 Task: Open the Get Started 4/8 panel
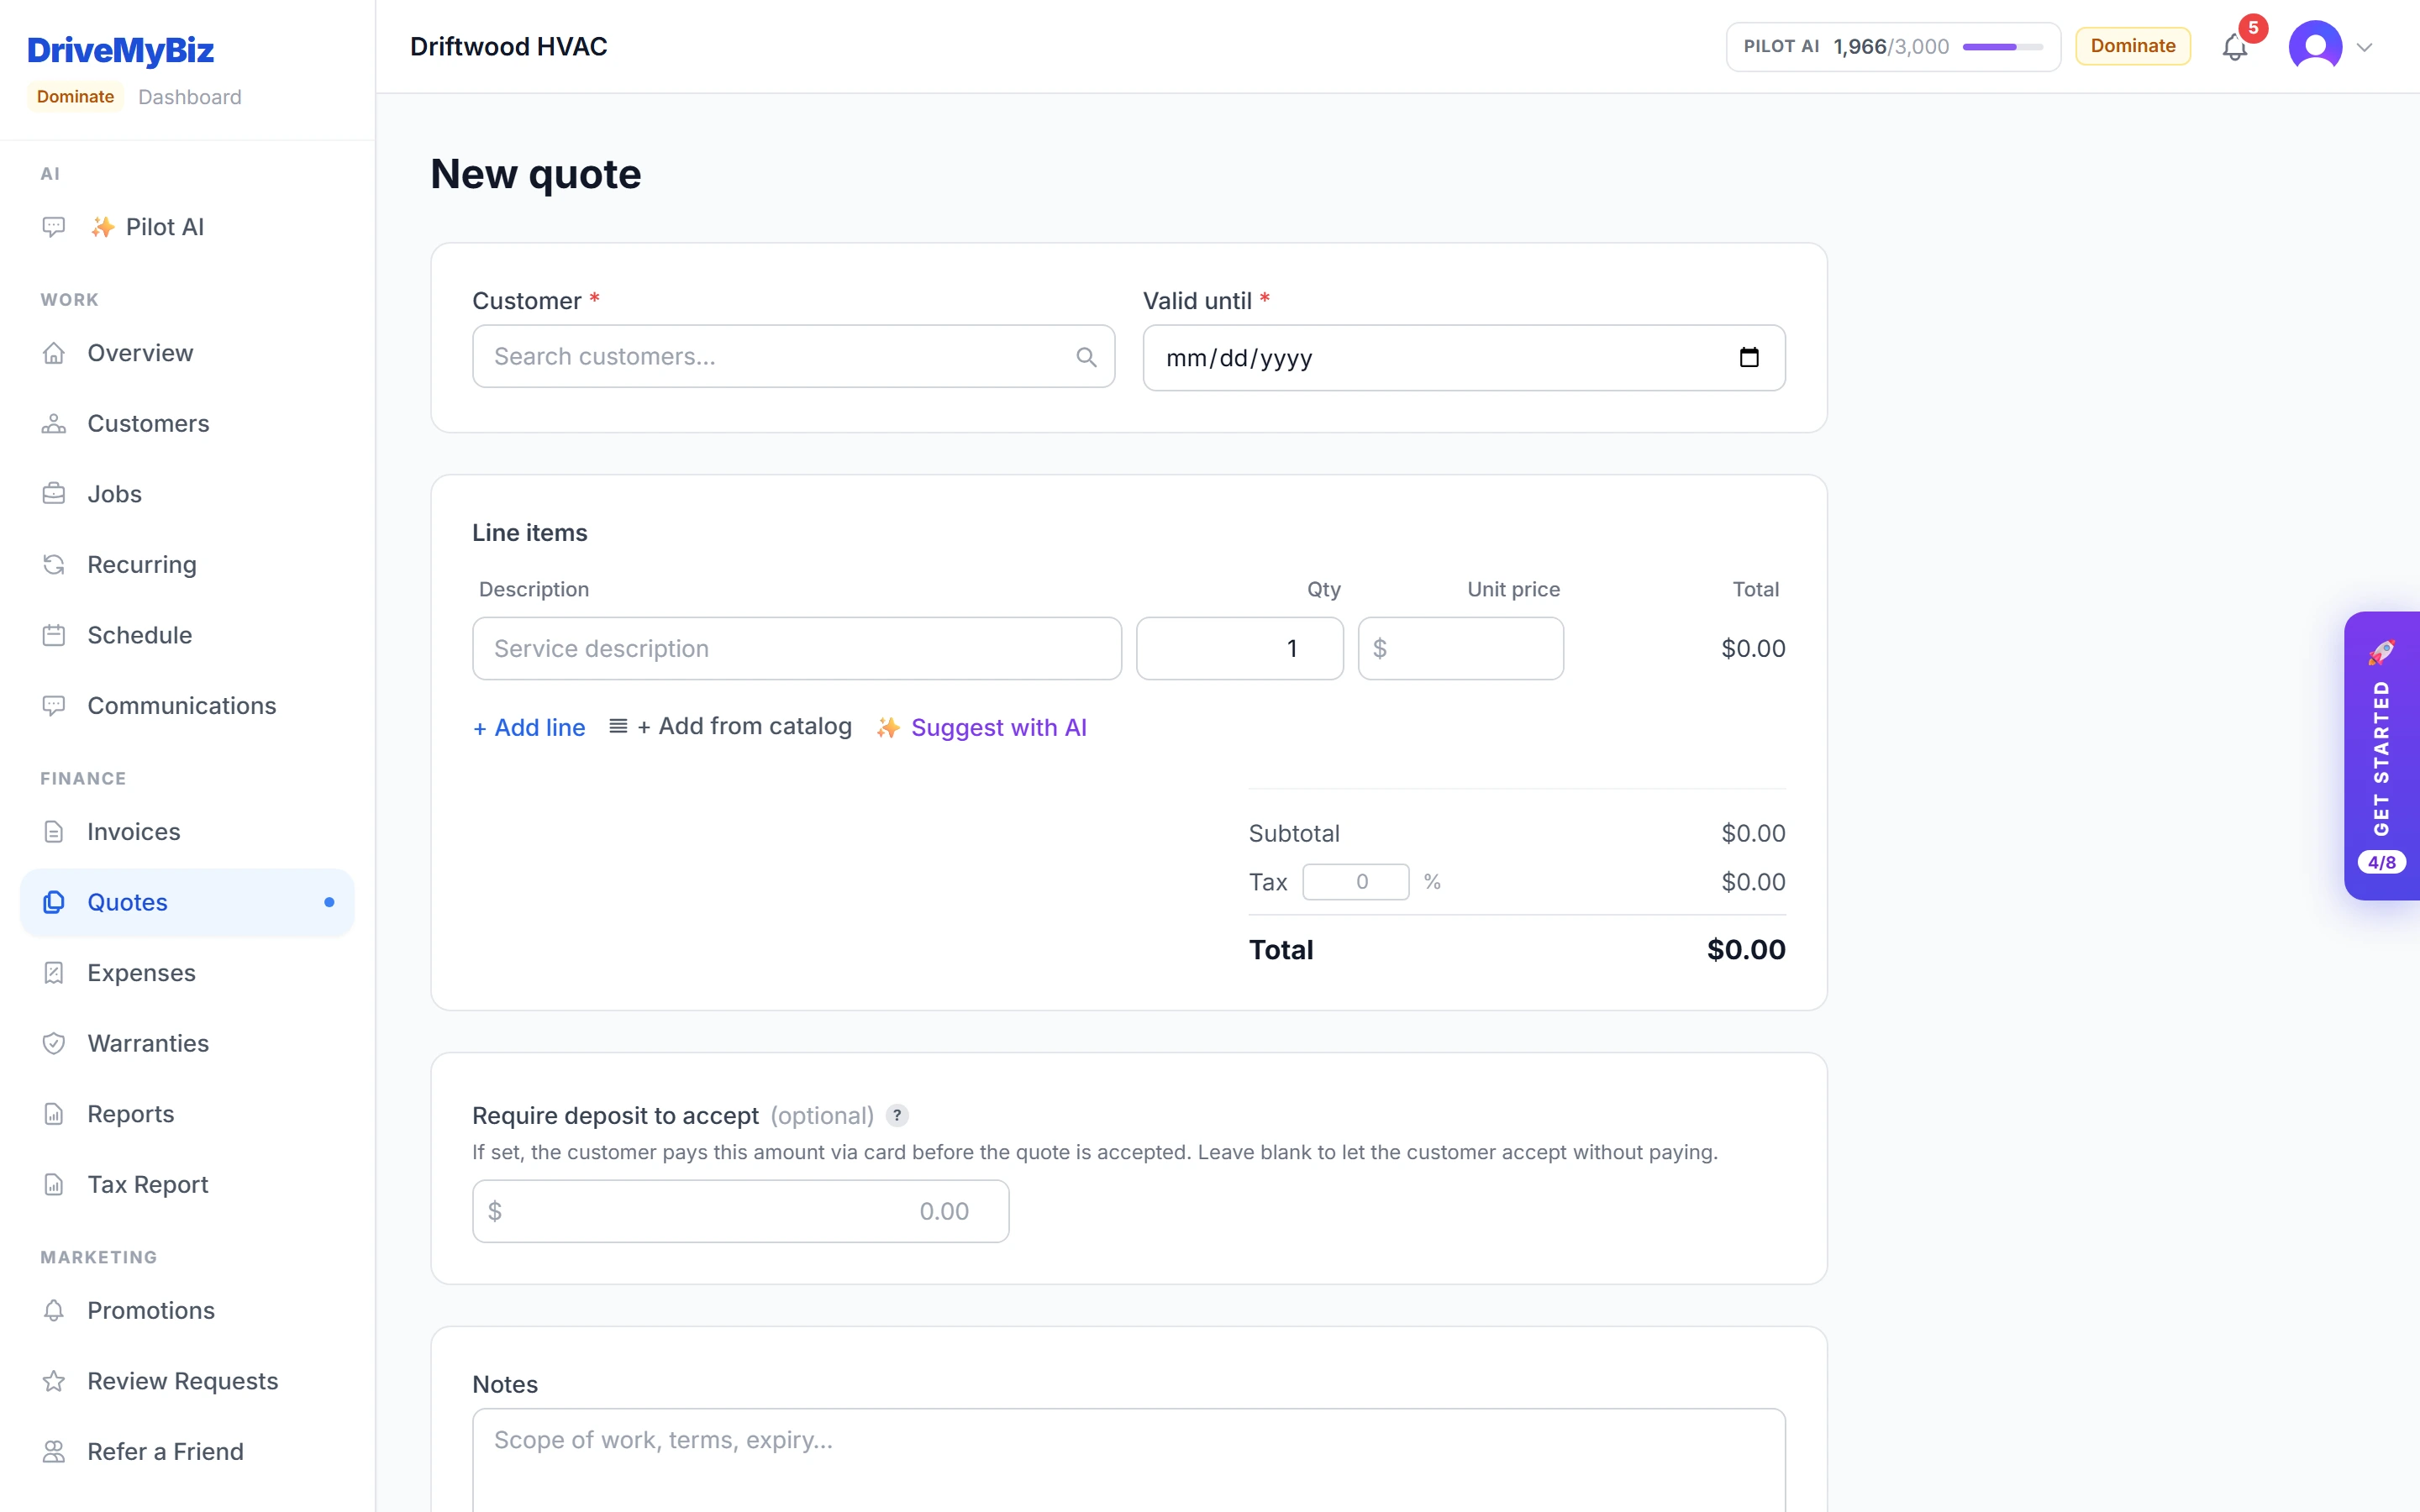[x=2381, y=756]
